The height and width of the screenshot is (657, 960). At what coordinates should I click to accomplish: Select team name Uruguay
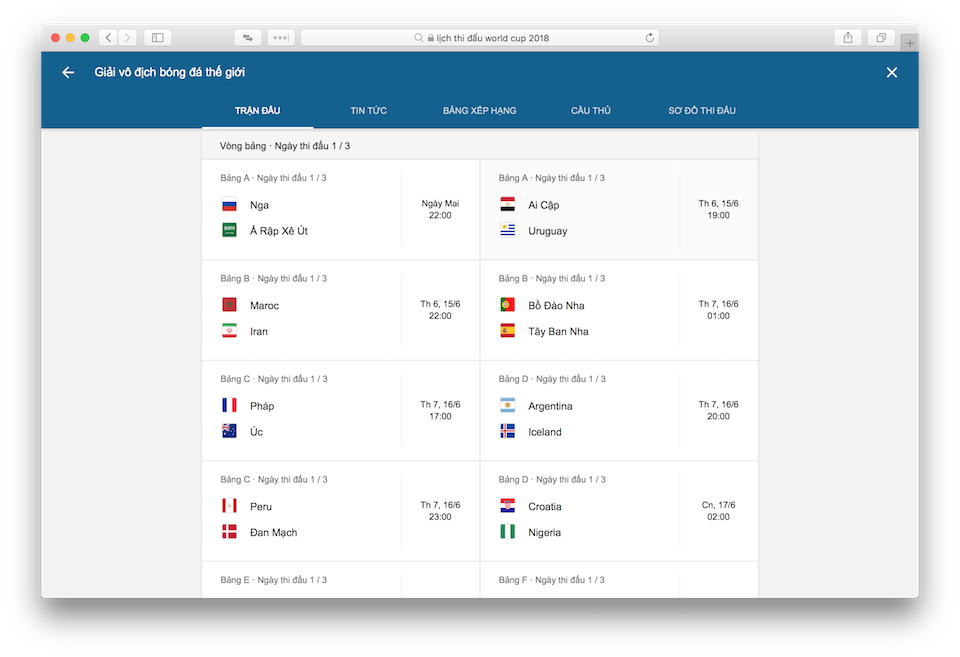548,231
